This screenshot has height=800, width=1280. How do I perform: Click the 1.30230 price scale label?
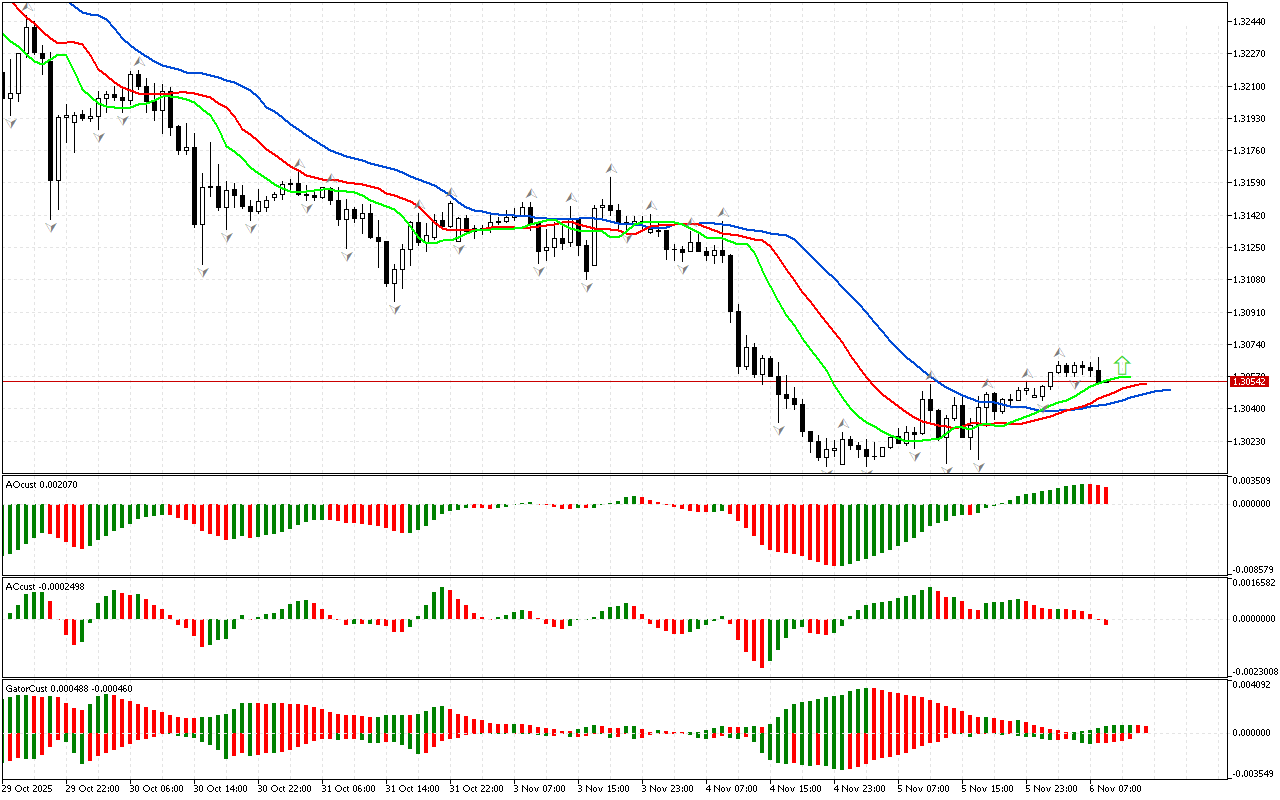pyautogui.click(x=1249, y=441)
